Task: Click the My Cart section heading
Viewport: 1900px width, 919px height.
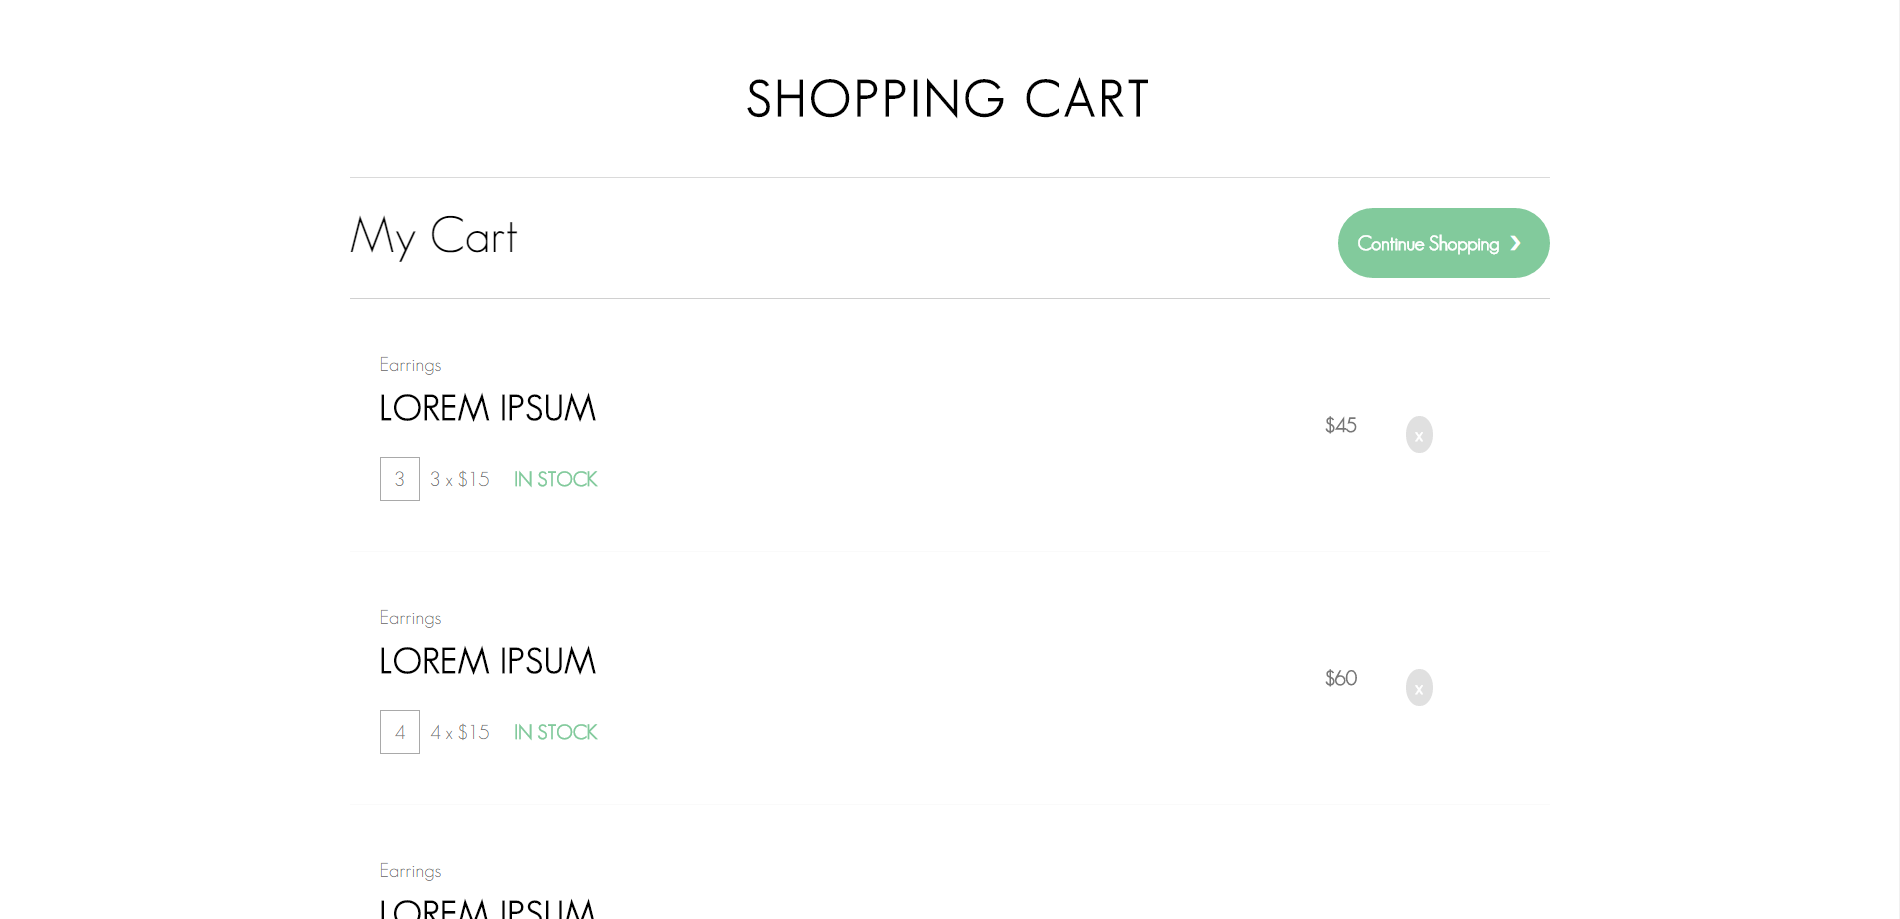Action: pos(433,237)
